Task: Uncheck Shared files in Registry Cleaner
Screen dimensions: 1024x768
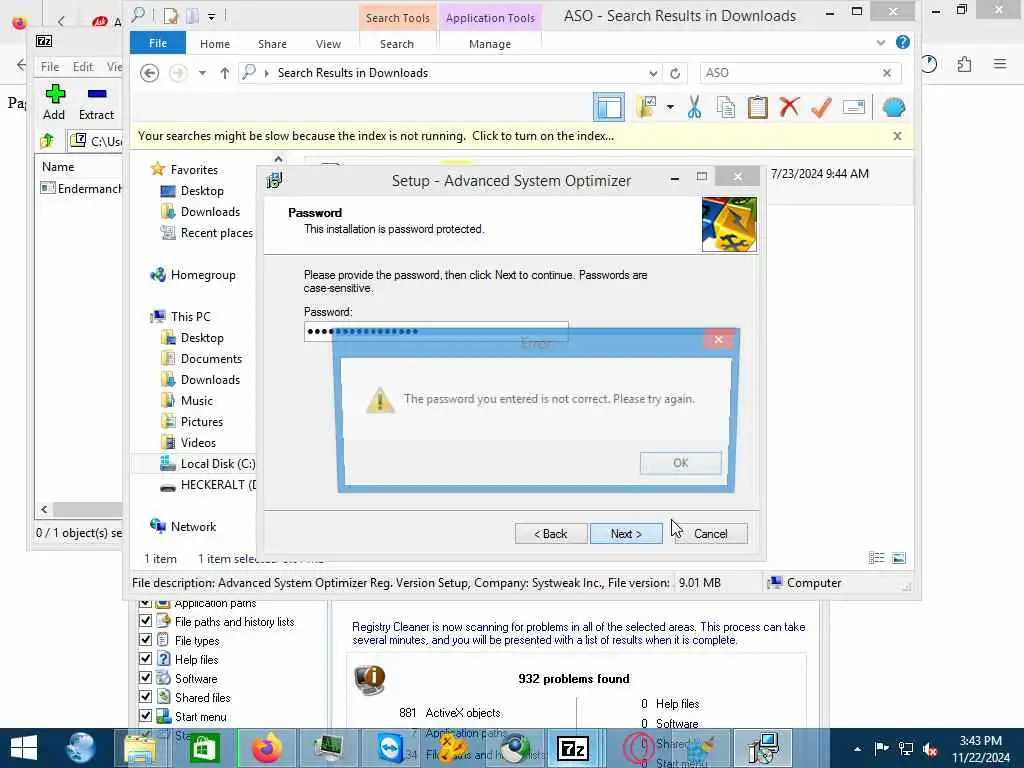Action: (x=146, y=697)
